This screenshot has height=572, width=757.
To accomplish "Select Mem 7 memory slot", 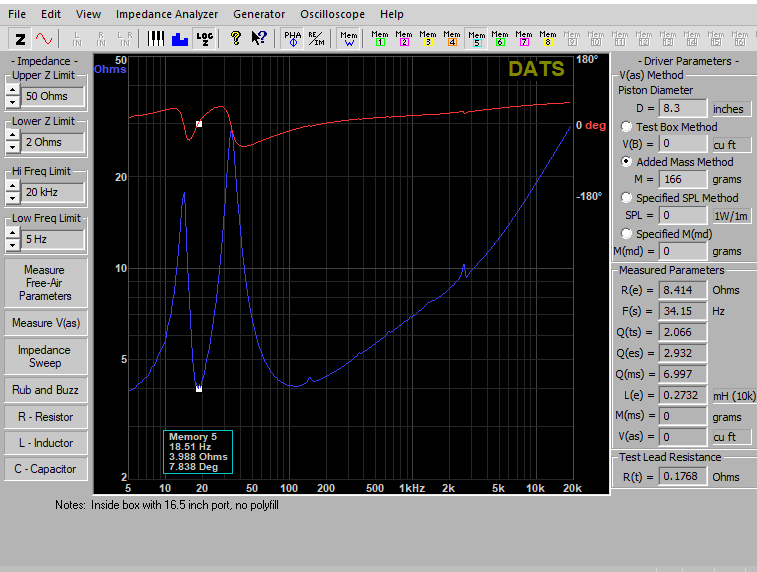I will pos(524,39).
